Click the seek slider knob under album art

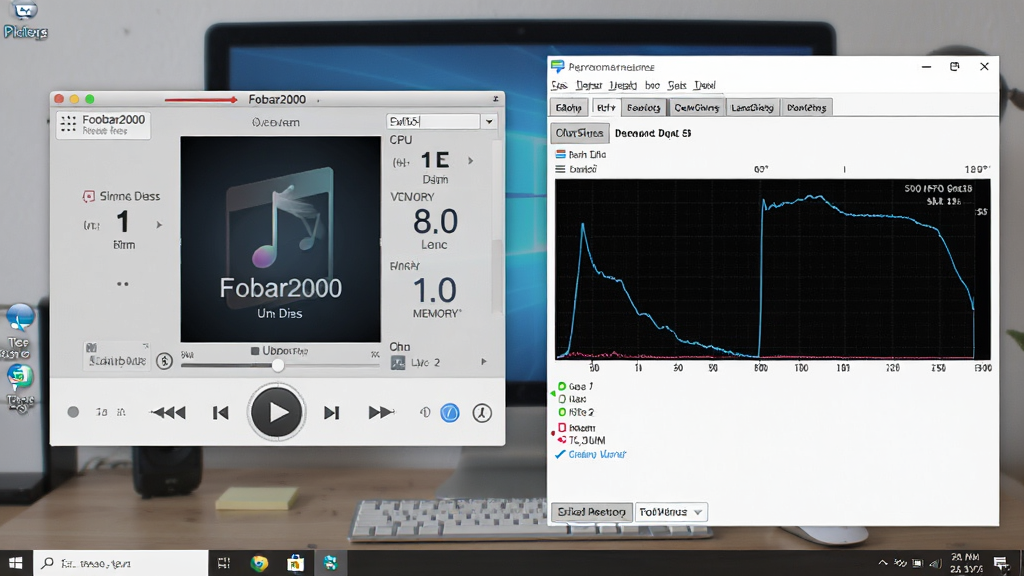click(x=278, y=365)
